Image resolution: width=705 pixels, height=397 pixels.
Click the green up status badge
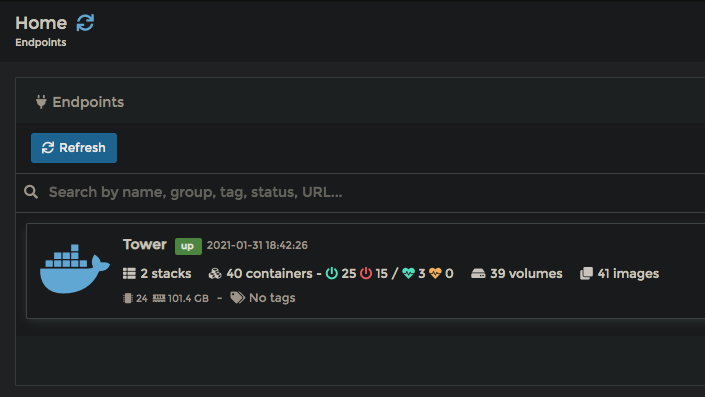click(x=188, y=246)
